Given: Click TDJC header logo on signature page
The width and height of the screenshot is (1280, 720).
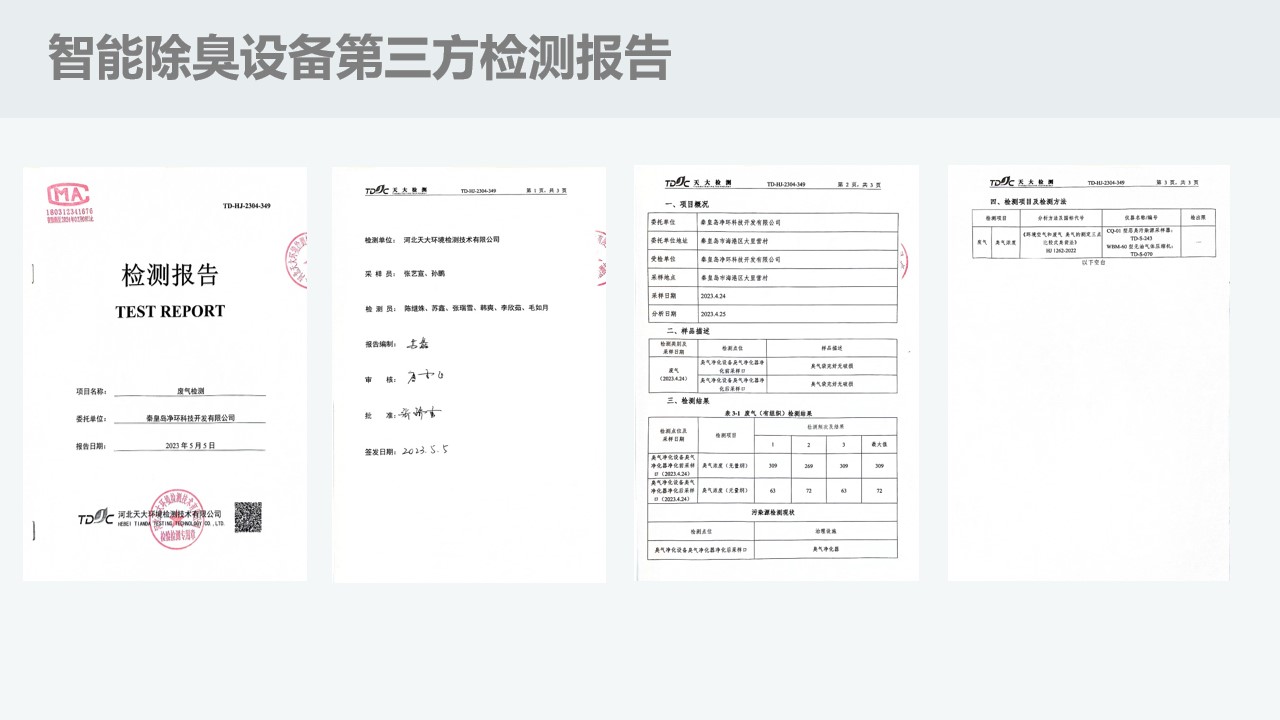Looking at the screenshot, I should click(380, 190).
